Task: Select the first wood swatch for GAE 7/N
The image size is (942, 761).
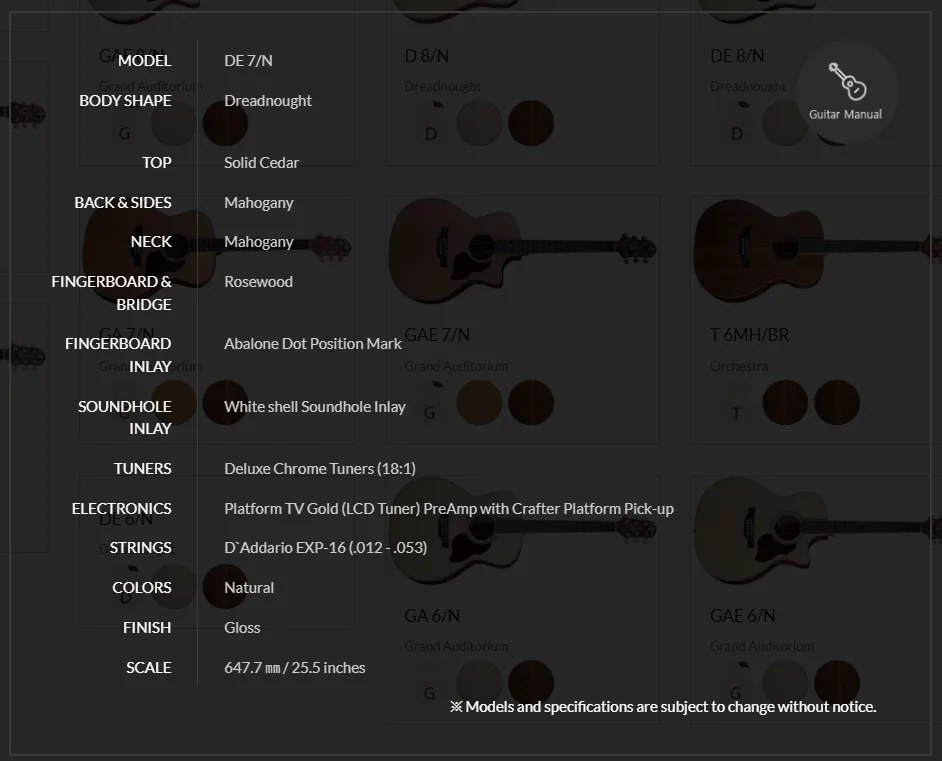Action: [x=479, y=402]
